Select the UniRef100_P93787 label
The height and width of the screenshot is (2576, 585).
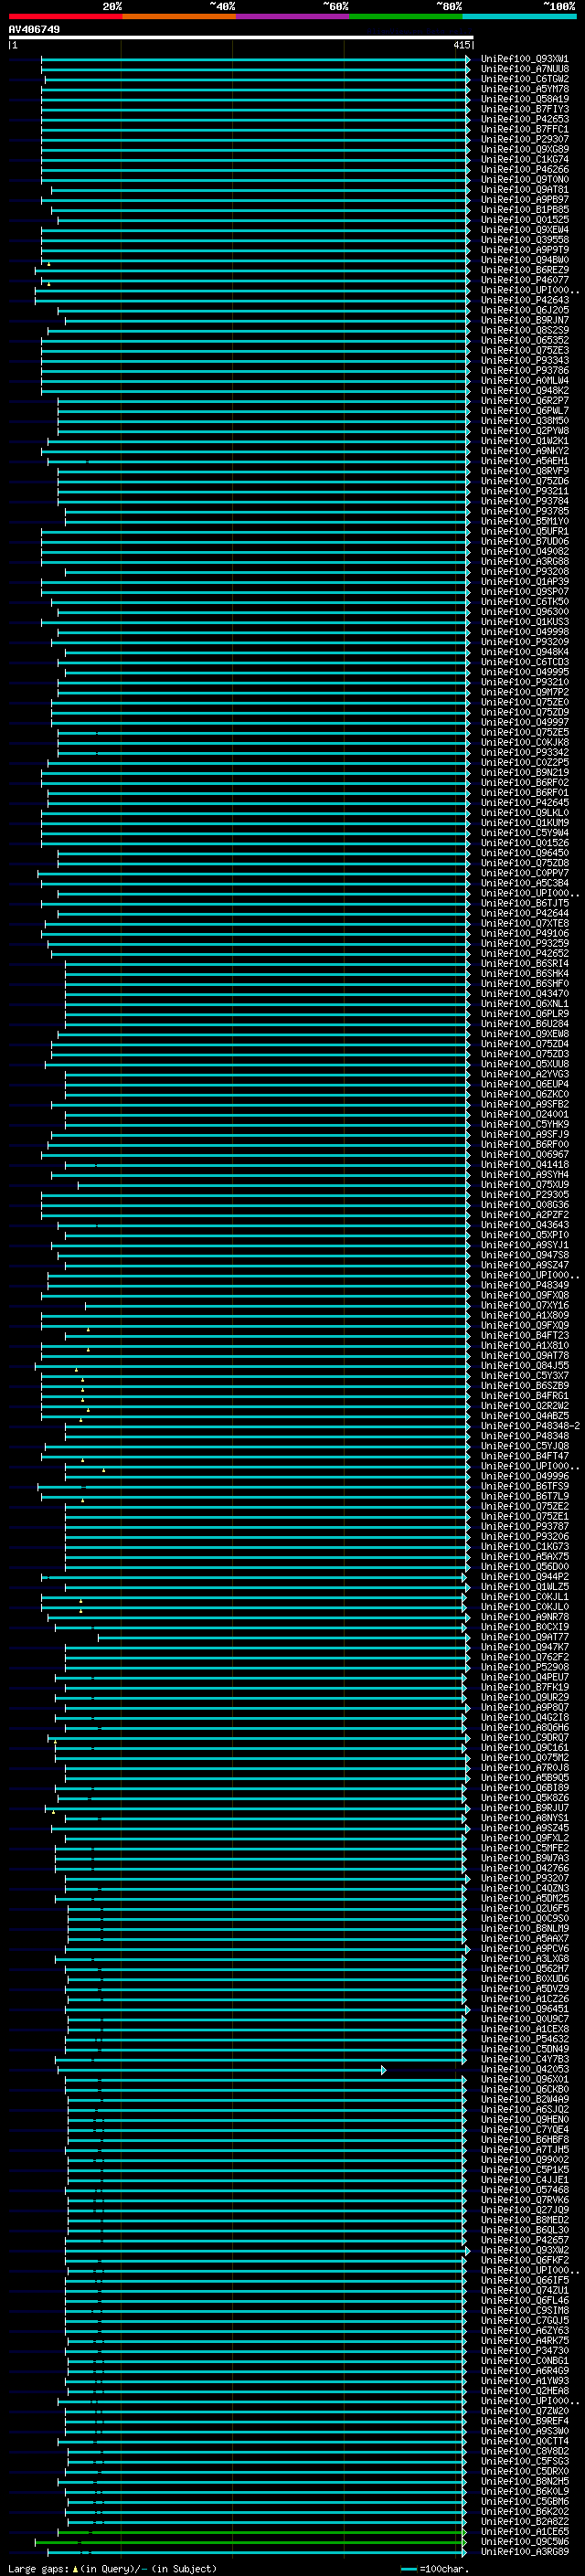525,1526
